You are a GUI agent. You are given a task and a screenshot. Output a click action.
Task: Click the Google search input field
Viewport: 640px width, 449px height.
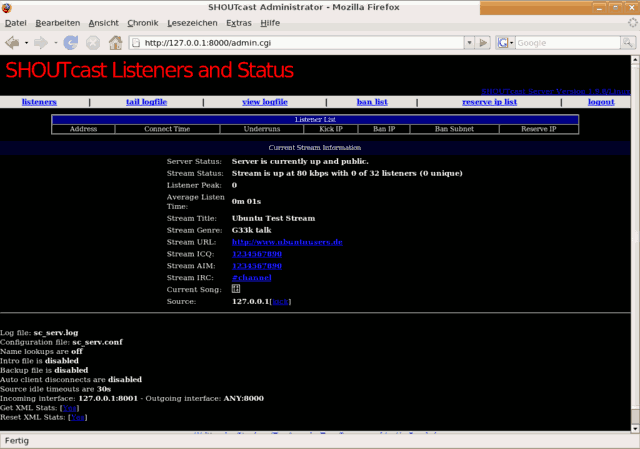(x=567, y=43)
